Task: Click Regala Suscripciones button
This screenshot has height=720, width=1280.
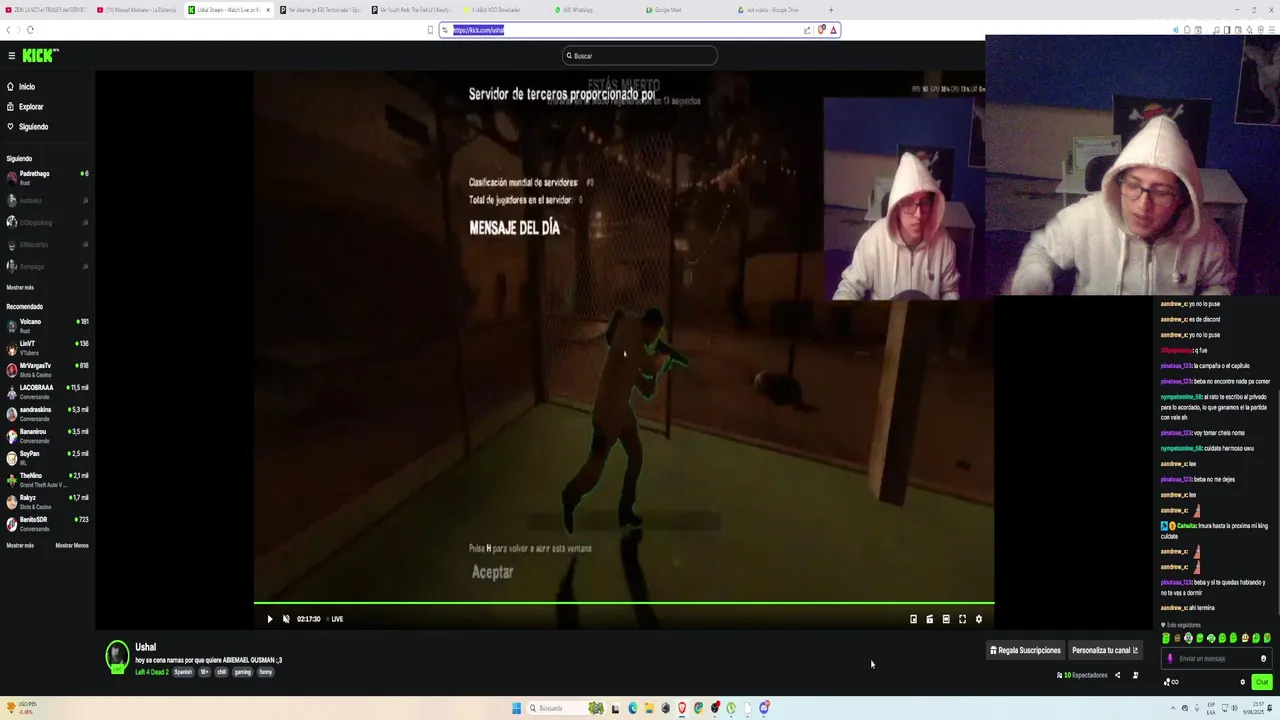Action: [x=1025, y=650]
